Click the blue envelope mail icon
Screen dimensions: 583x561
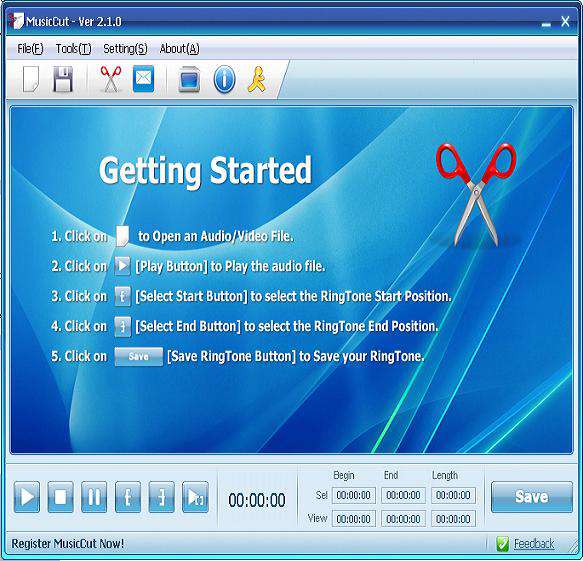tap(144, 78)
